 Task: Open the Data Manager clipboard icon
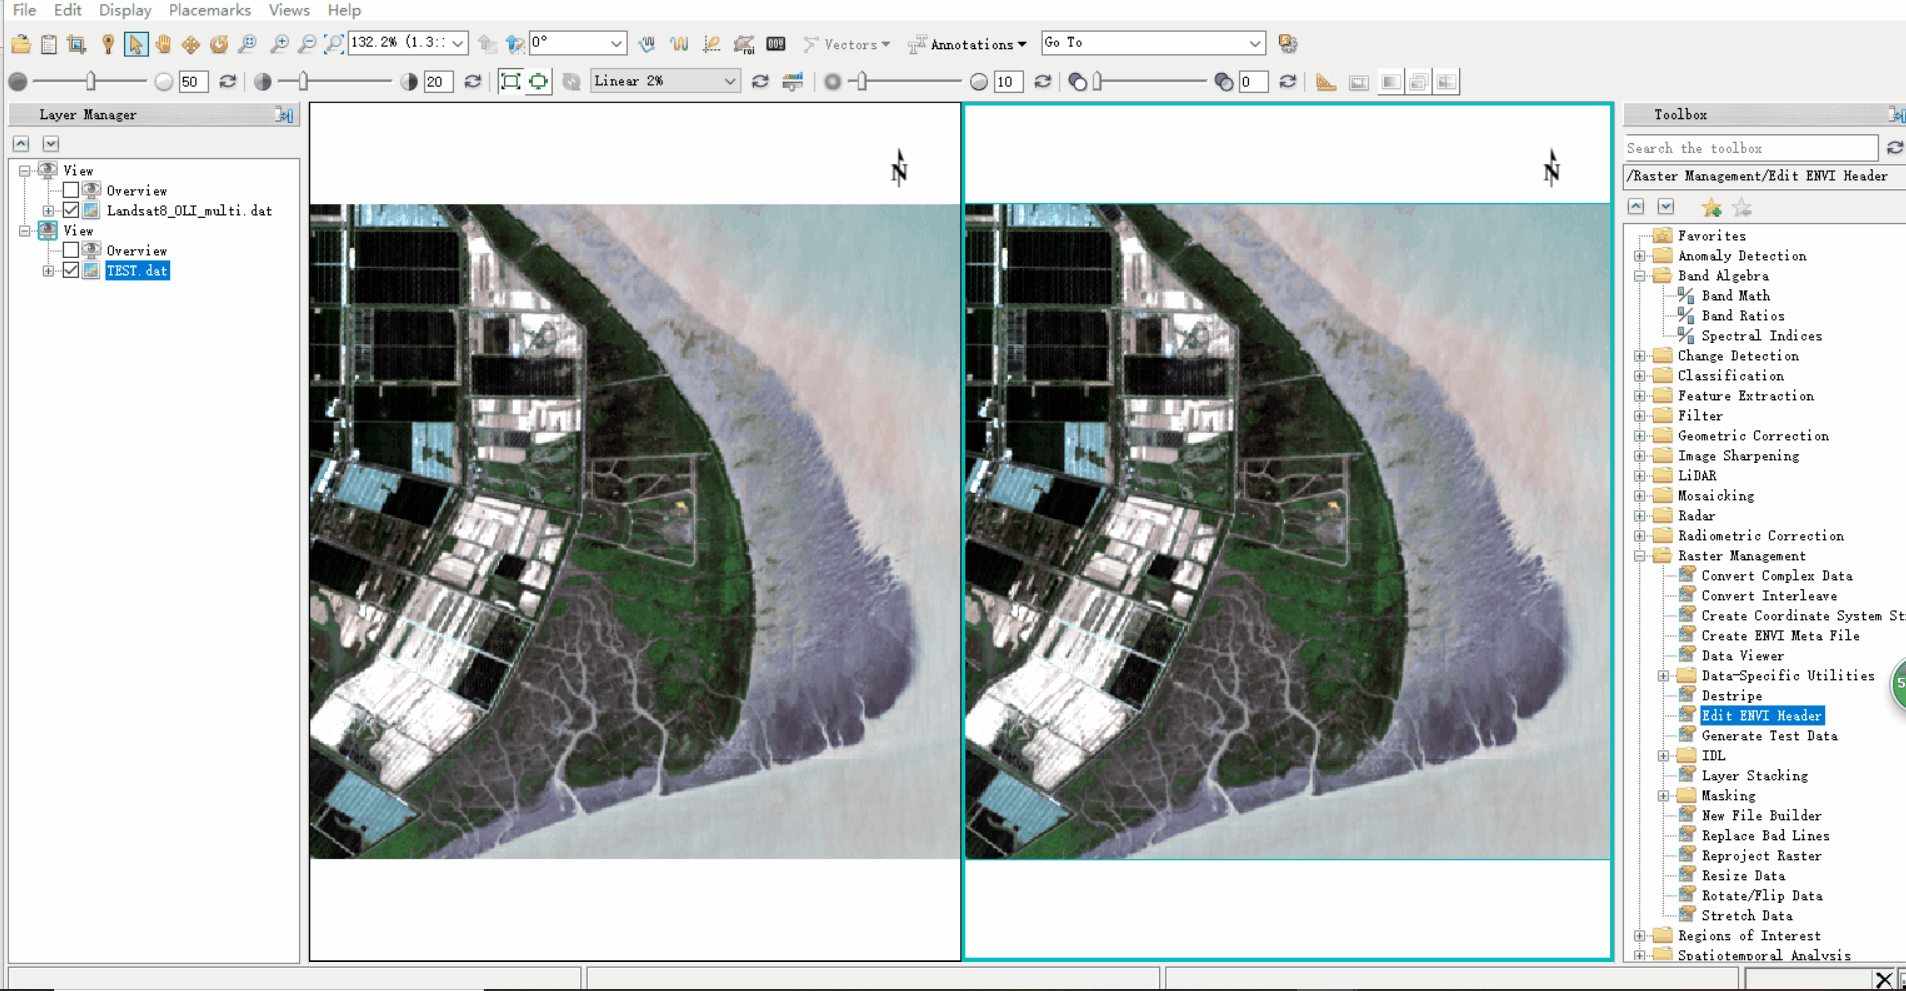tap(49, 44)
